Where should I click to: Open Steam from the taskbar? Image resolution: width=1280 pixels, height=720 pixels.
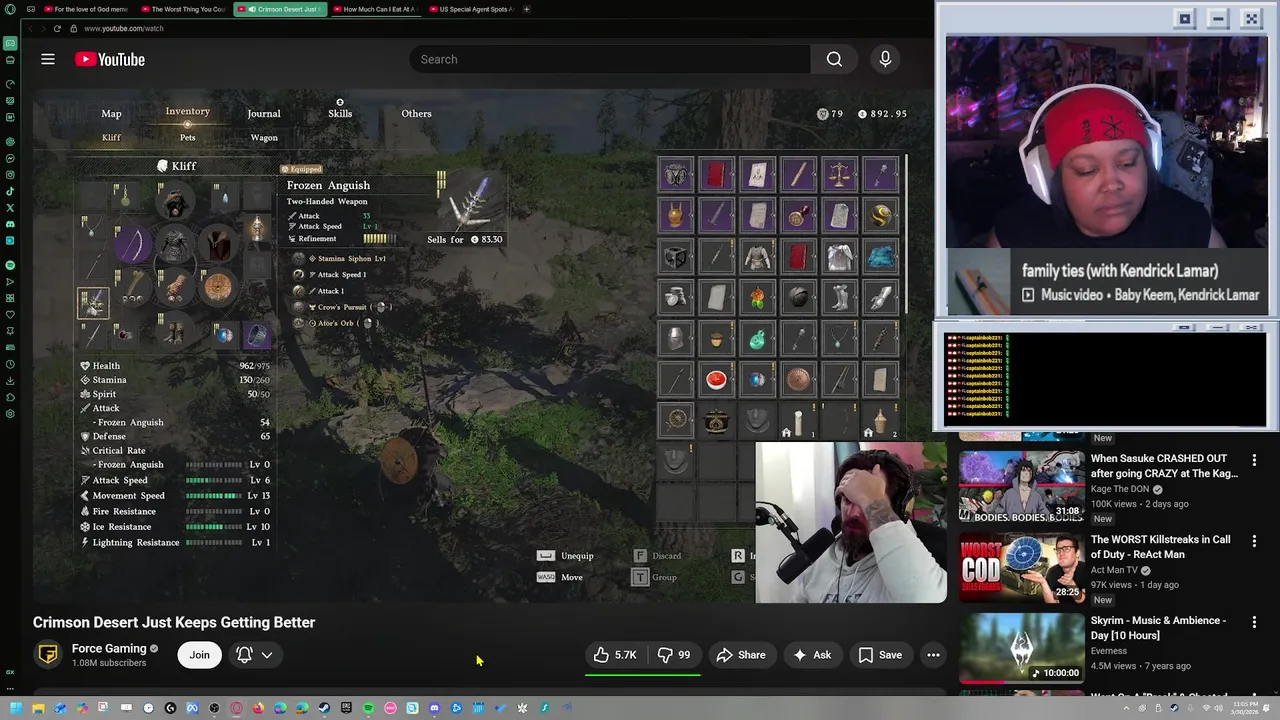click(324, 708)
